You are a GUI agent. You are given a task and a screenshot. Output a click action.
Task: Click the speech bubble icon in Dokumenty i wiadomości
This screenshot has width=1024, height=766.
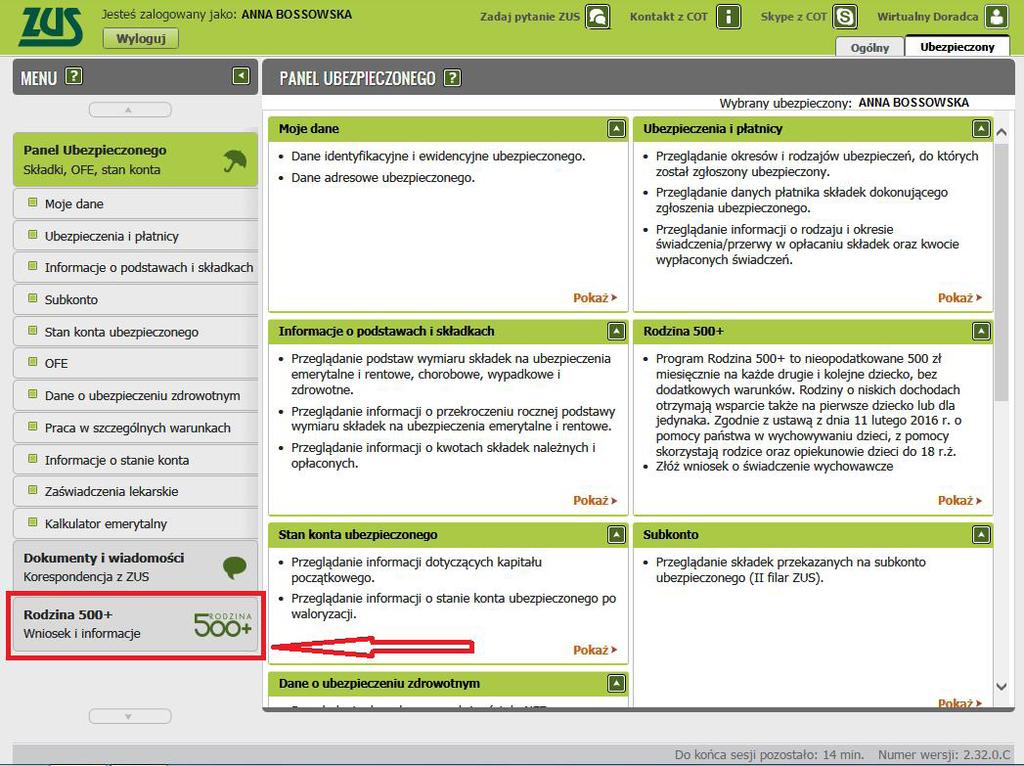(234, 567)
